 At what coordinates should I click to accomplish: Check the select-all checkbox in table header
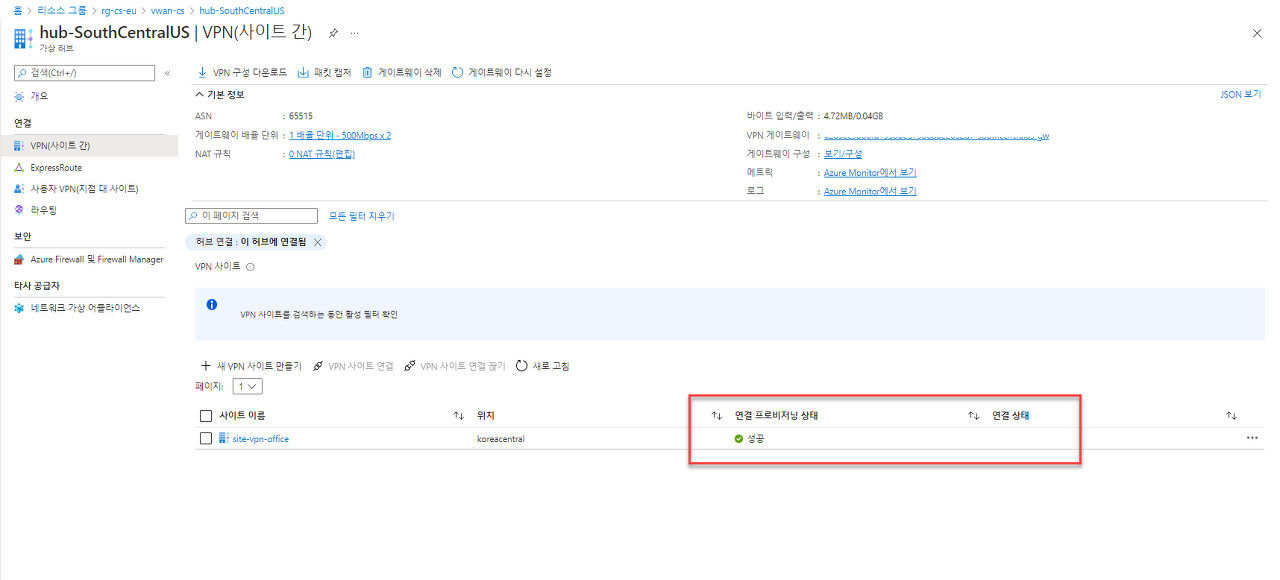(x=206, y=416)
